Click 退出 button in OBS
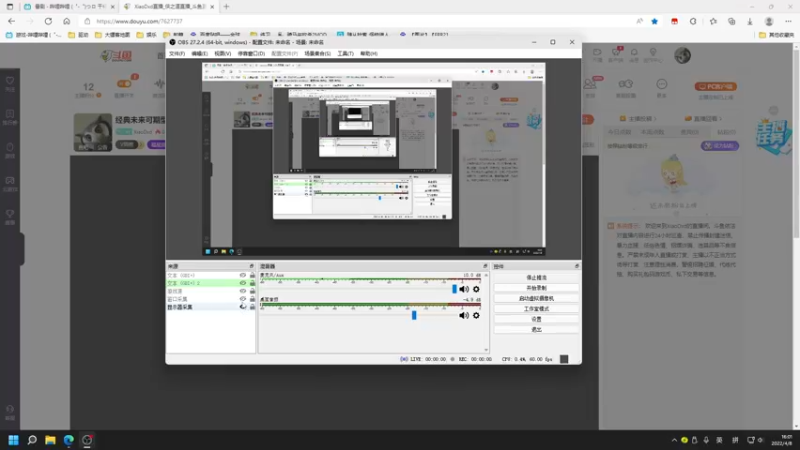 tap(536, 330)
